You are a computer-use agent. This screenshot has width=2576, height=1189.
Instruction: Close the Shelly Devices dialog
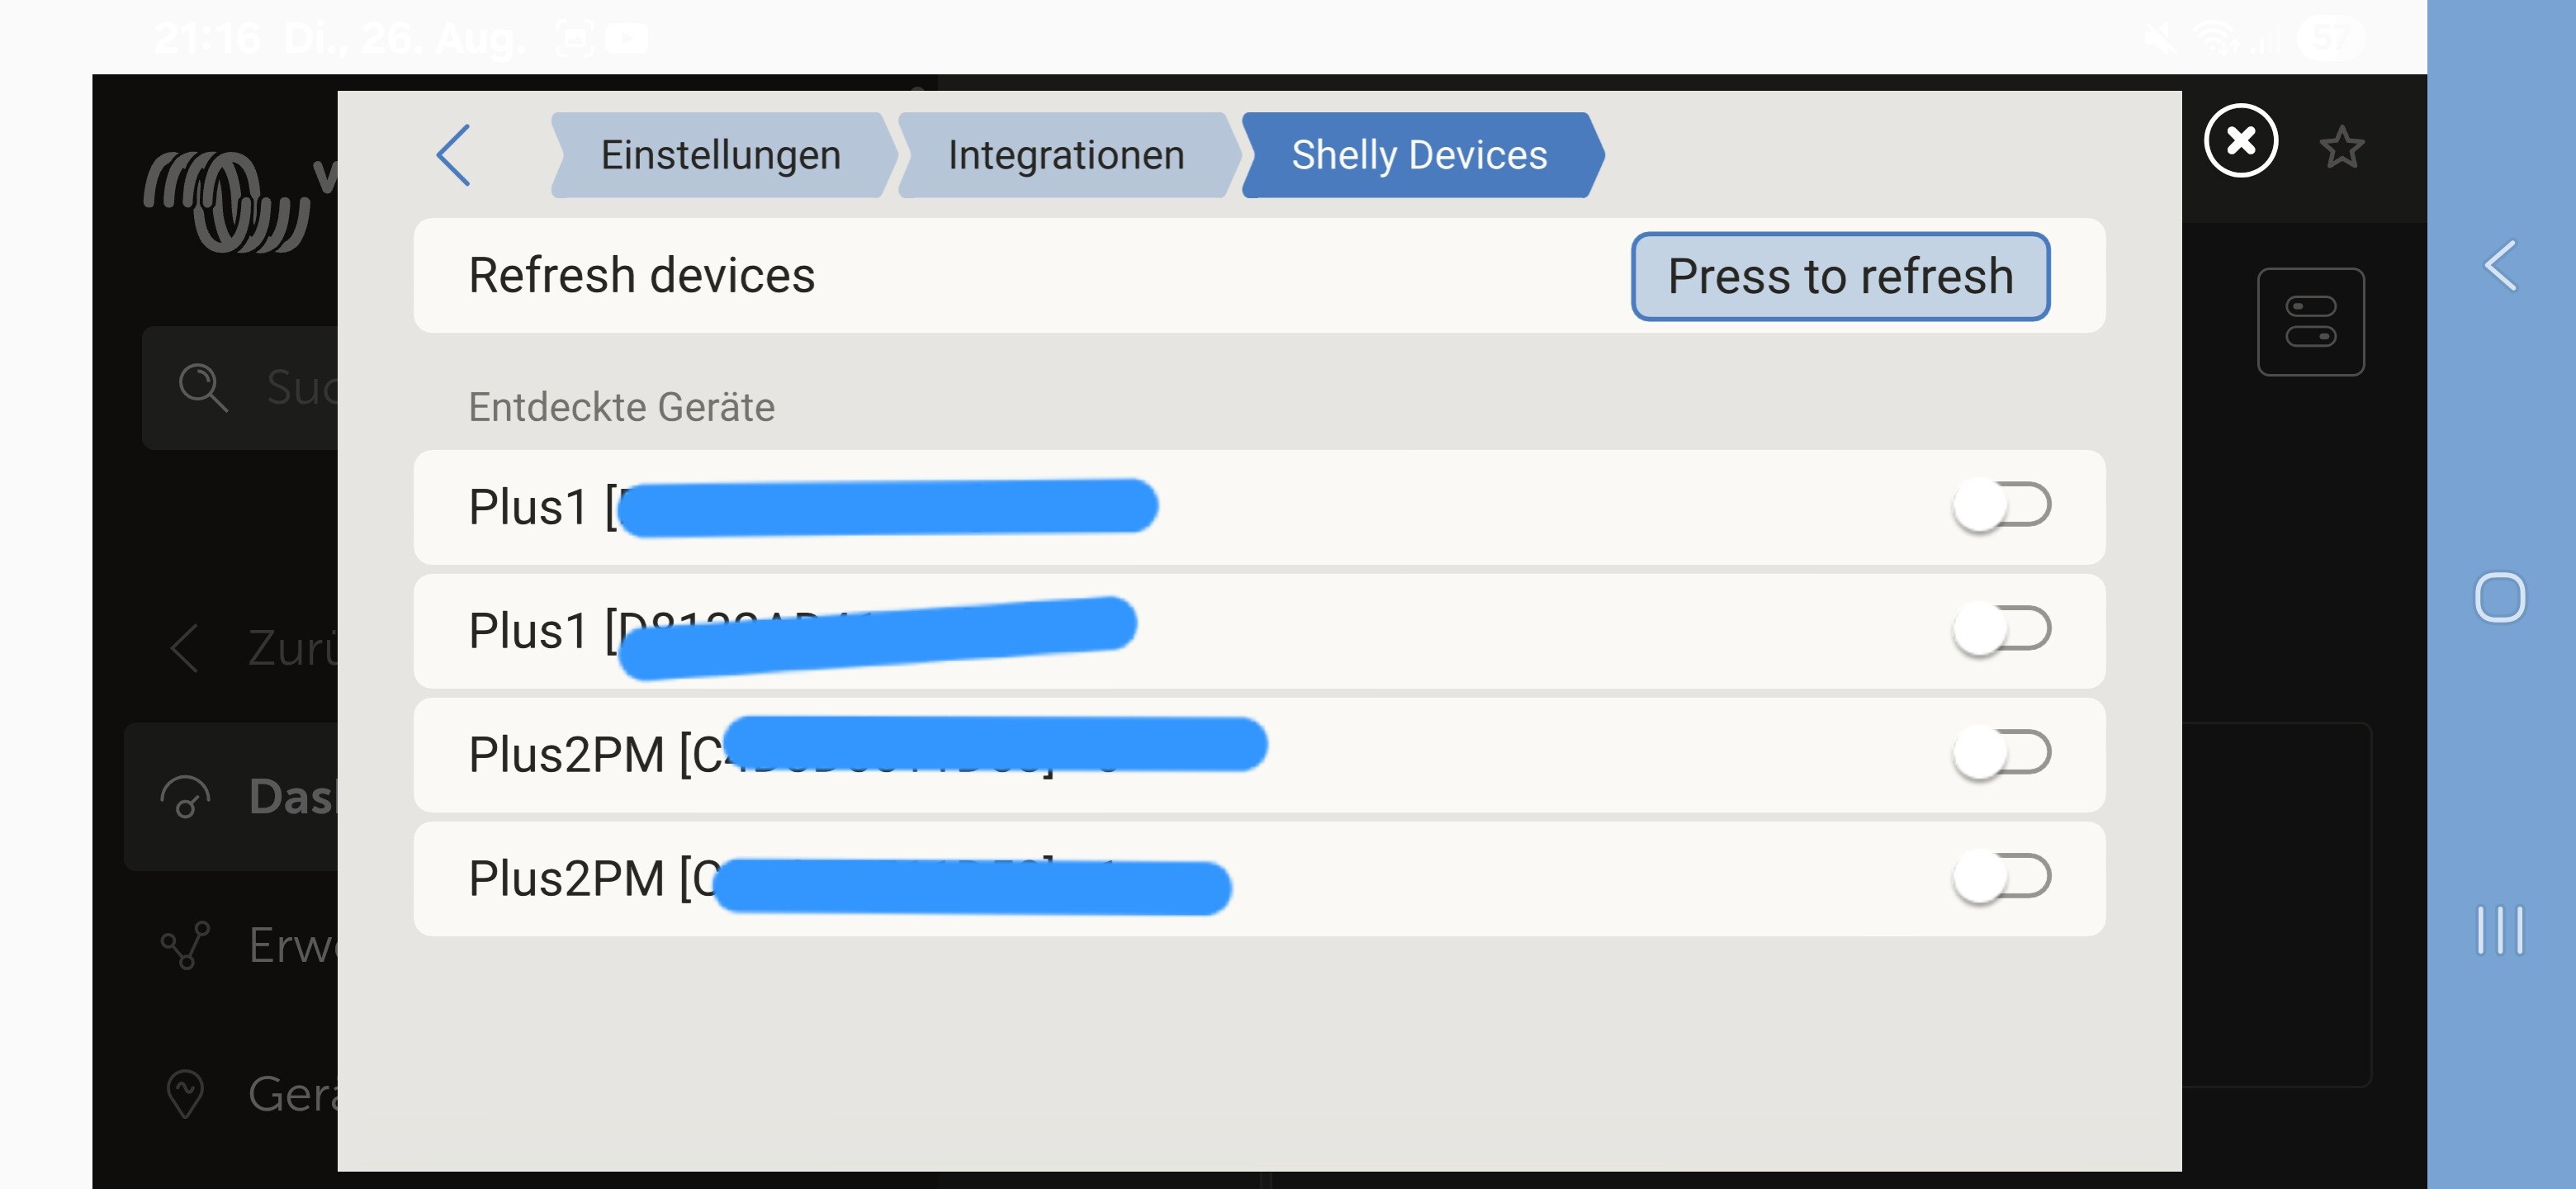tap(2240, 141)
